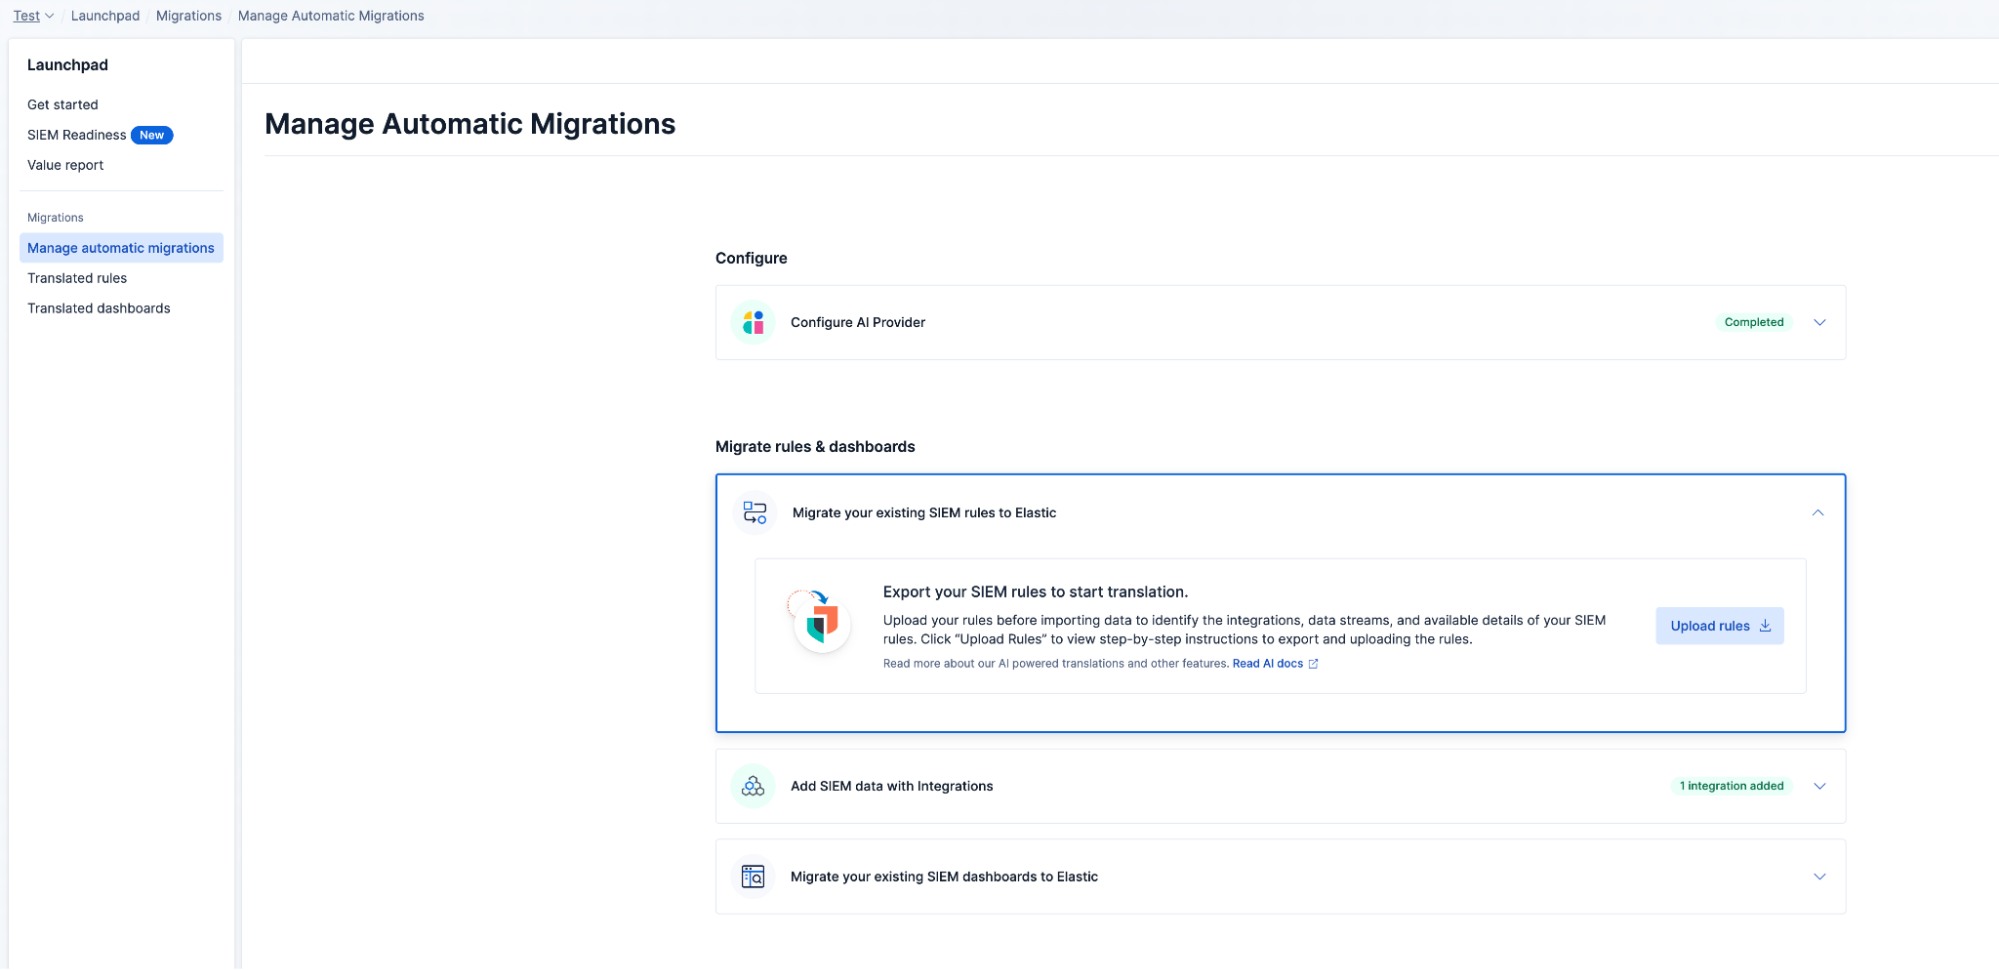Open the Test space dropdown in breadcrumb
Image resolution: width=1999 pixels, height=970 pixels.
coord(33,16)
